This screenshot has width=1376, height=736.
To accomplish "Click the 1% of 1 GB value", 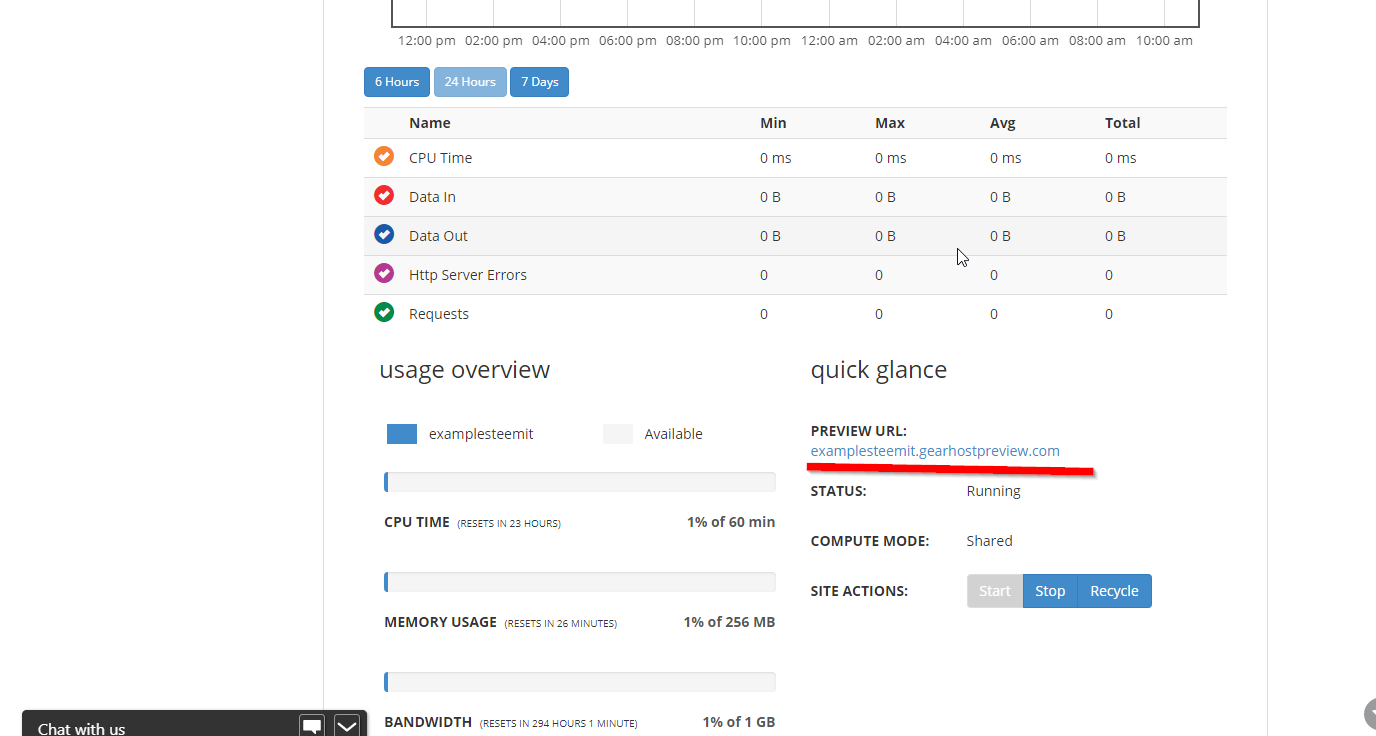I will [738, 722].
